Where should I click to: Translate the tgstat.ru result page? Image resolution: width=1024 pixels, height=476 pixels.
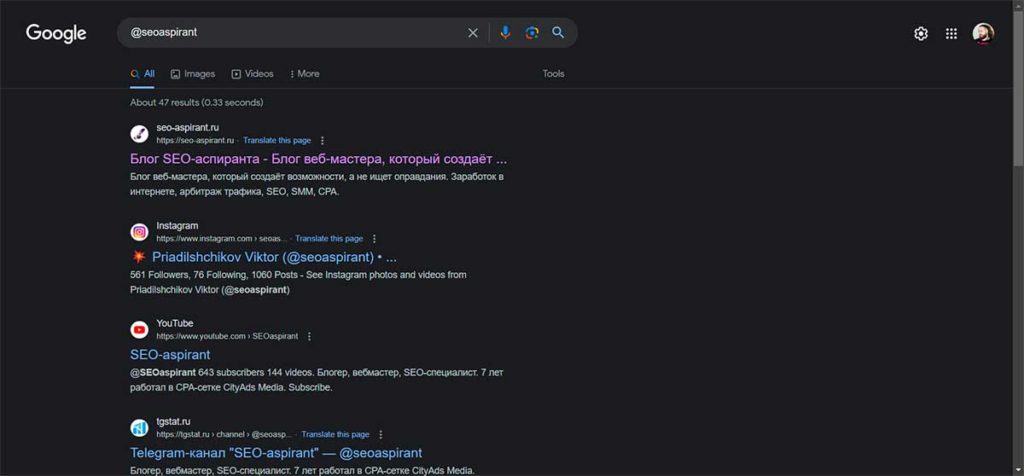(x=335, y=435)
